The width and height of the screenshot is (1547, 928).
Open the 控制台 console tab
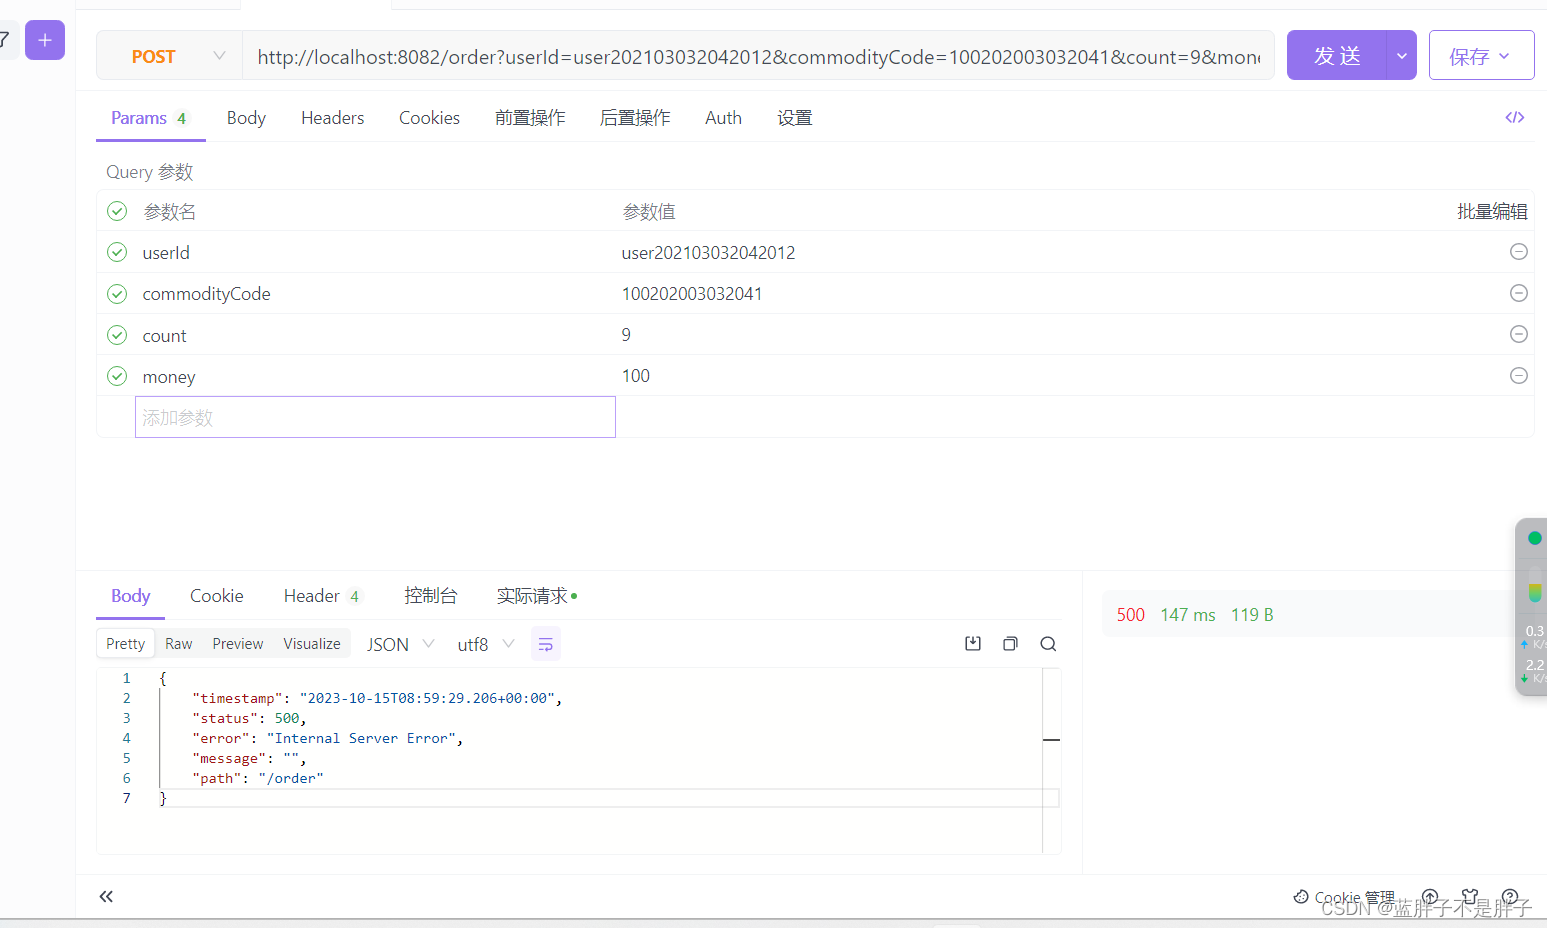tap(430, 596)
